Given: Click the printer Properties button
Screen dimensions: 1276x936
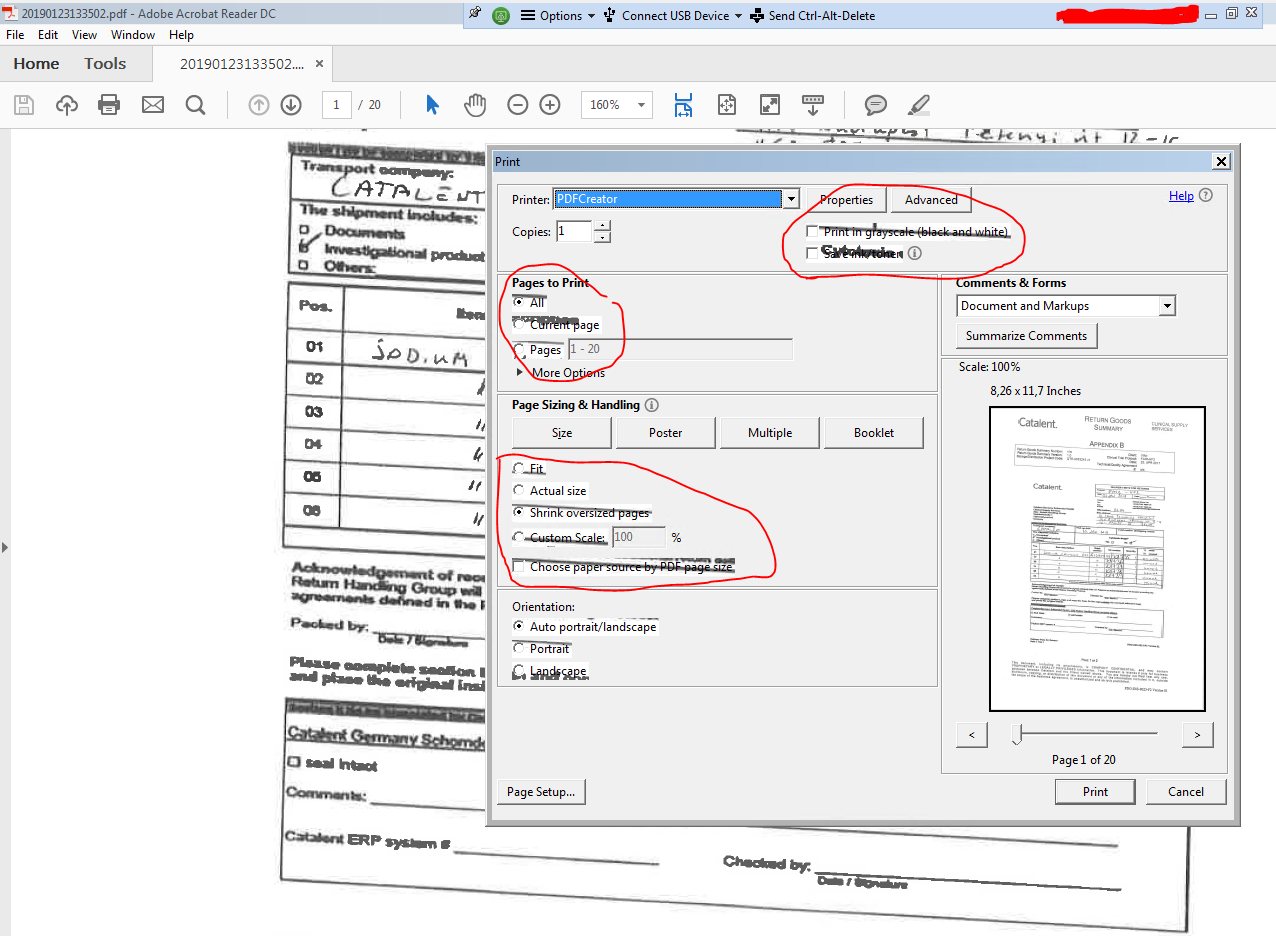Looking at the screenshot, I should (847, 200).
